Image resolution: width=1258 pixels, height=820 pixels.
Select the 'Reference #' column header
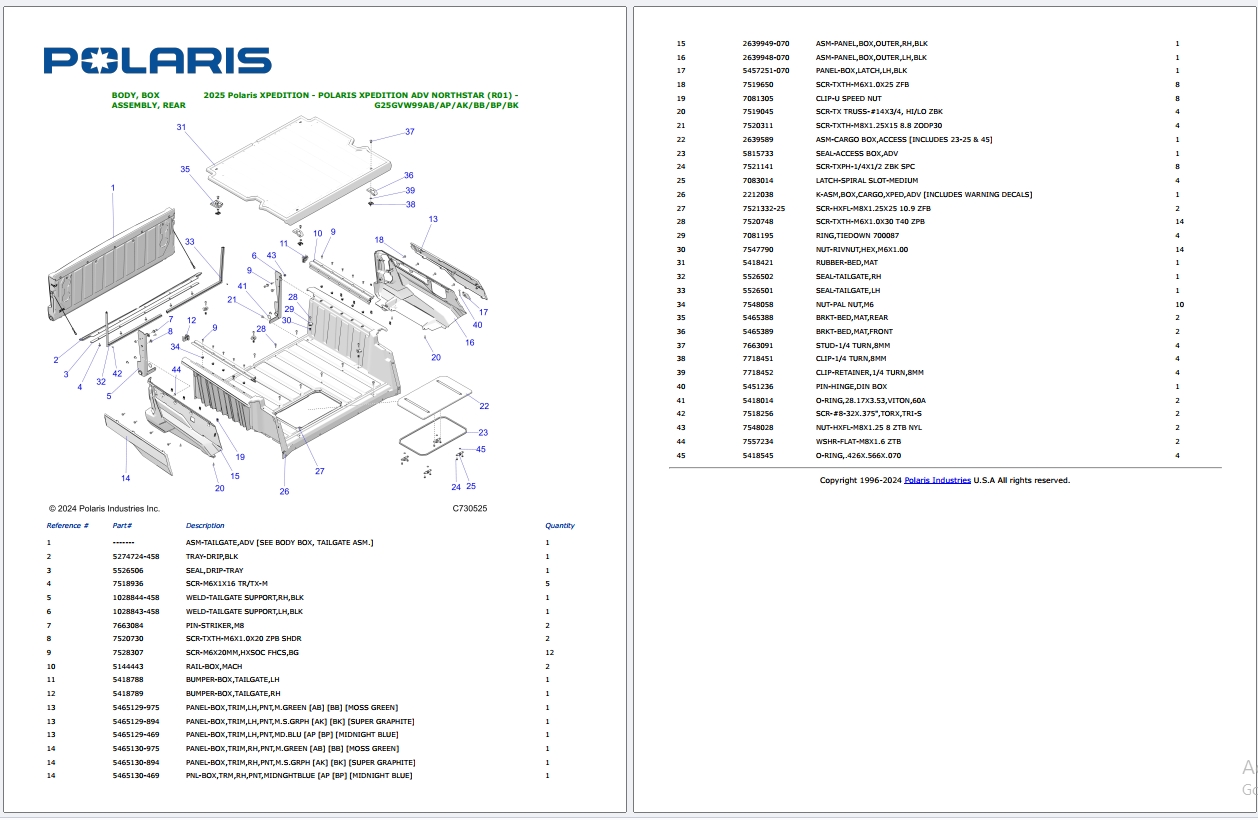pyautogui.click(x=68, y=525)
